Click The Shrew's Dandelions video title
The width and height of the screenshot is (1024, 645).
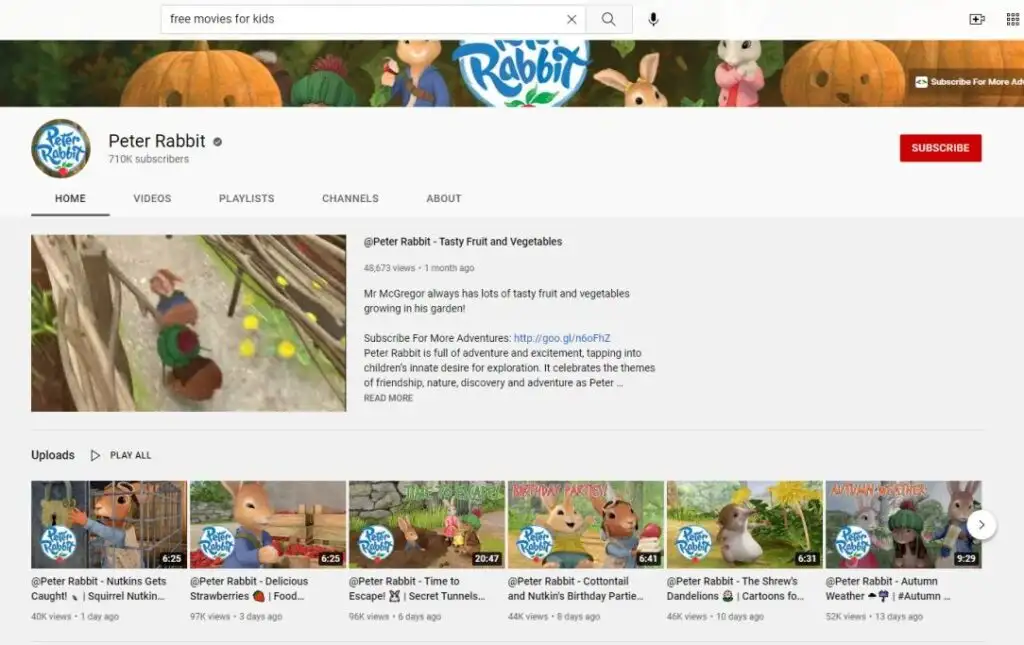tap(735, 588)
